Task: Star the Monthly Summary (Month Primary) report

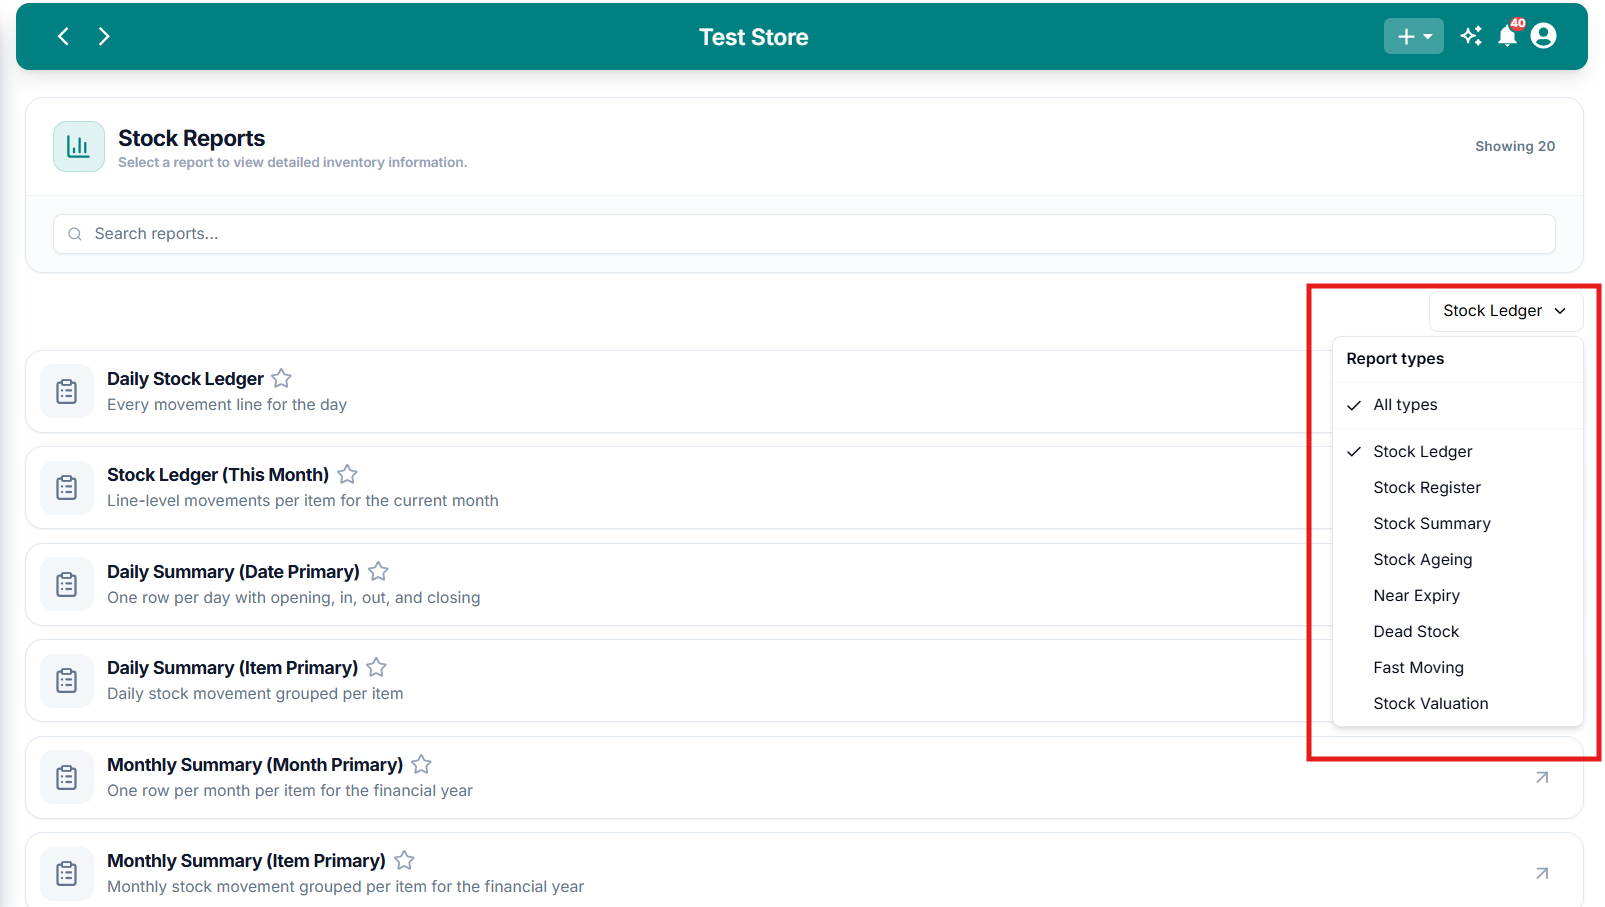Action: click(x=422, y=765)
